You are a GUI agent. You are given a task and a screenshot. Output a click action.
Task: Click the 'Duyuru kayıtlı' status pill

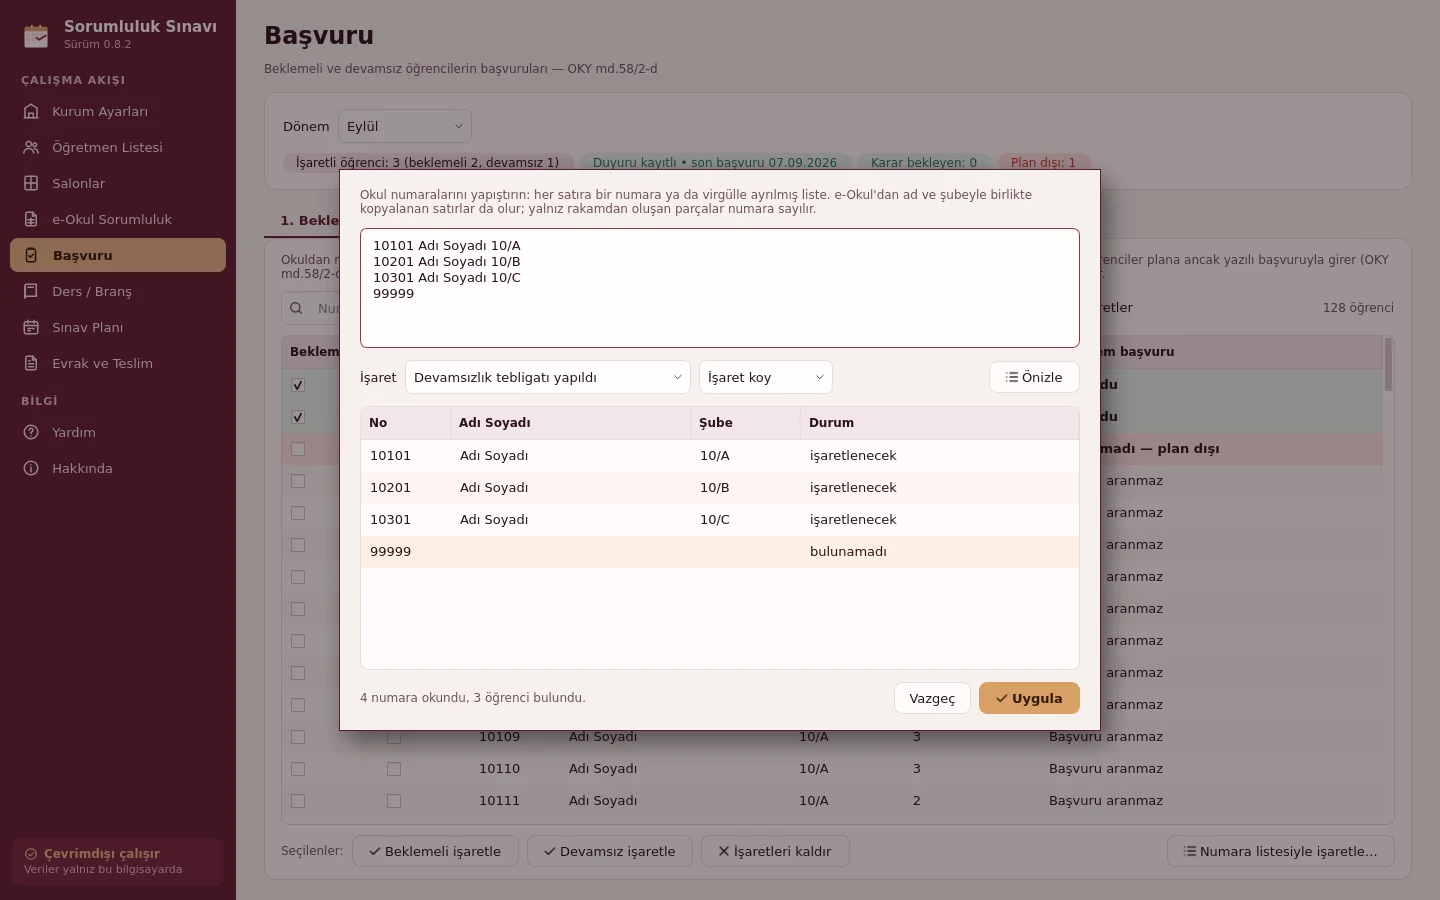coord(715,162)
